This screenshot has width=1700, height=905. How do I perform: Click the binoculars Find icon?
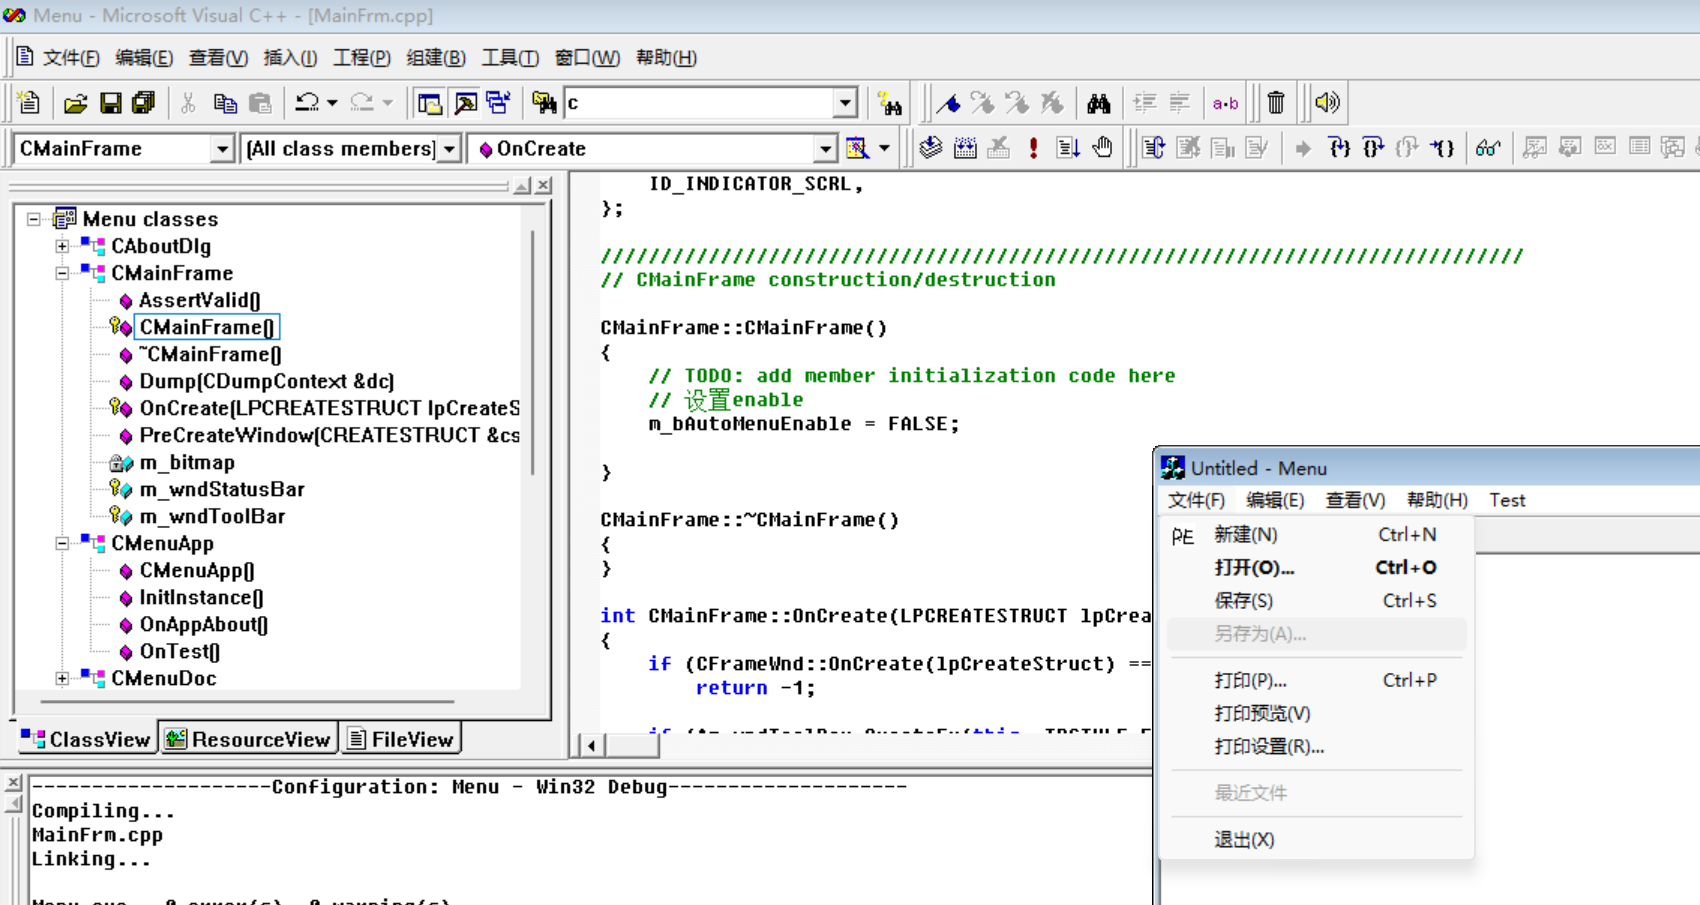click(1099, 102)
